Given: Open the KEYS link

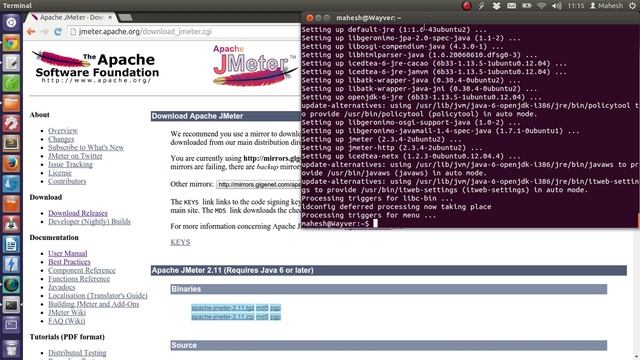Looking at the screenshot, I should (x=180, y=242).
